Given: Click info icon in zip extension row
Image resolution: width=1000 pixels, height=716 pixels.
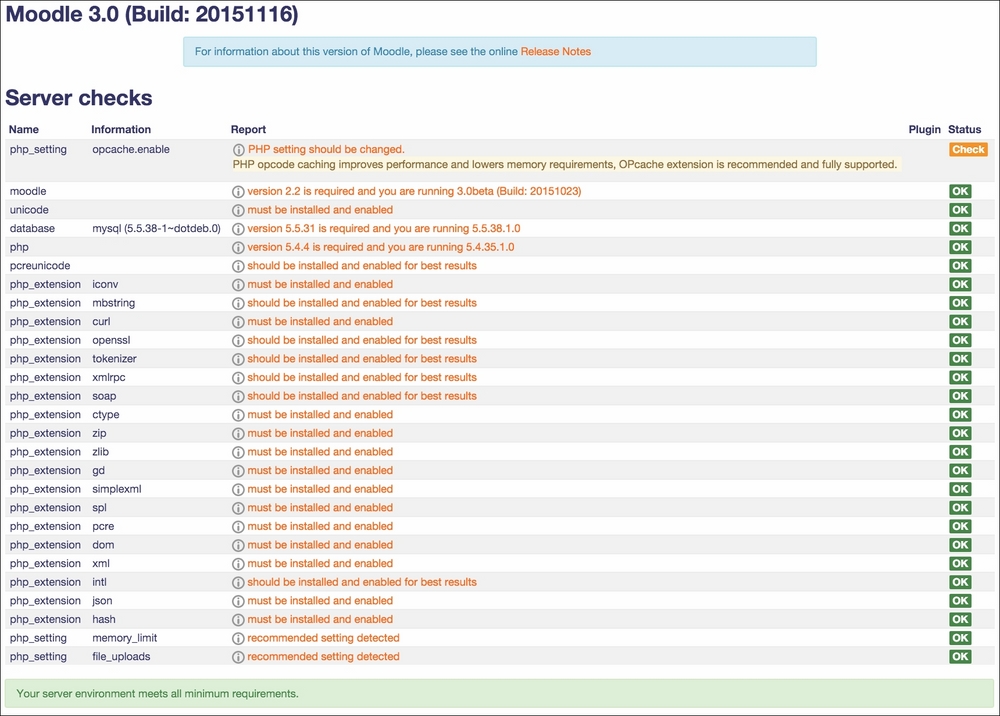Looking at the screenshot, I should (238, 434).
